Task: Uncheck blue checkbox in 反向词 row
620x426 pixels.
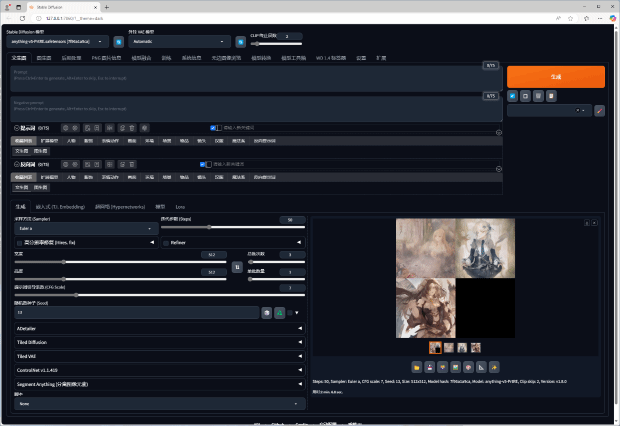Action: pos(202,165)
